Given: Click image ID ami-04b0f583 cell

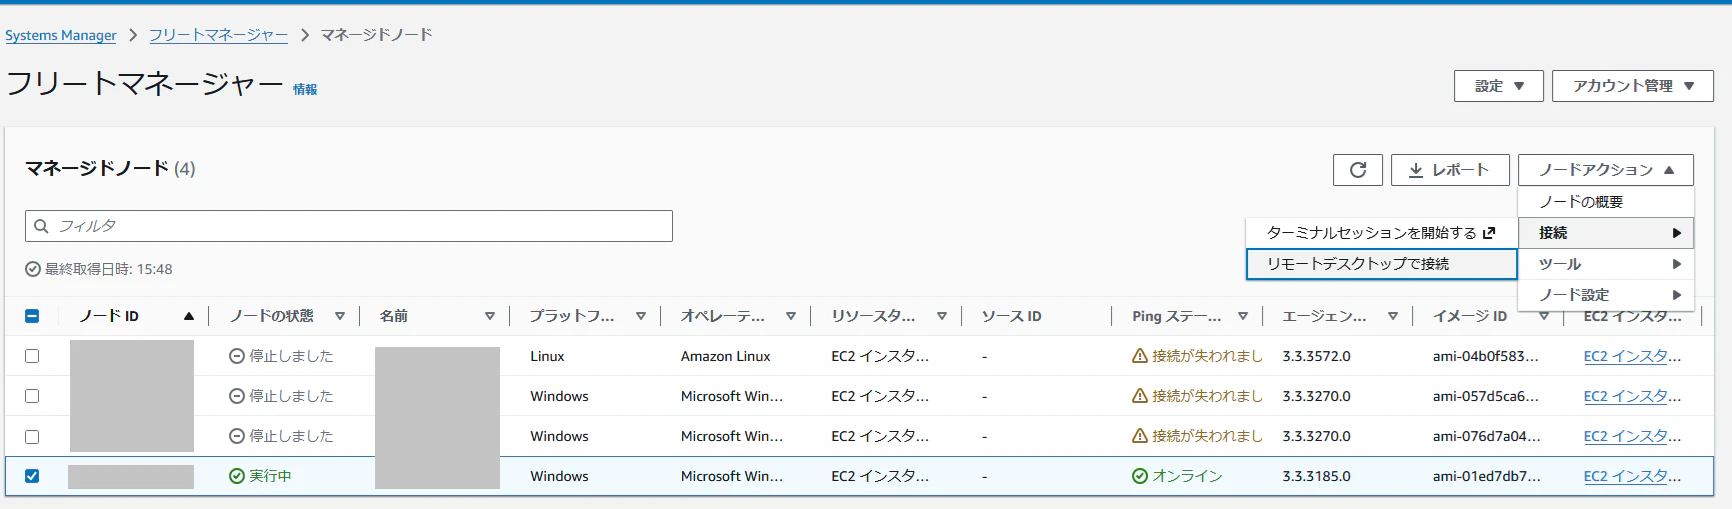Looking at the screenshot, I should 1485,356.
